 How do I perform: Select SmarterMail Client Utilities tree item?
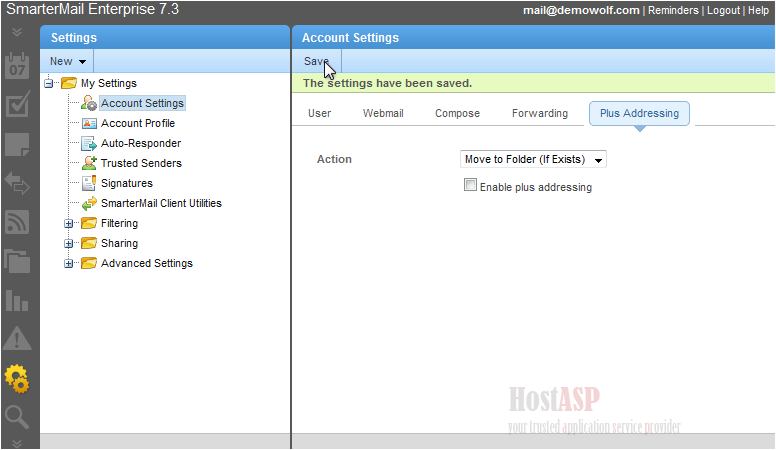161,203
